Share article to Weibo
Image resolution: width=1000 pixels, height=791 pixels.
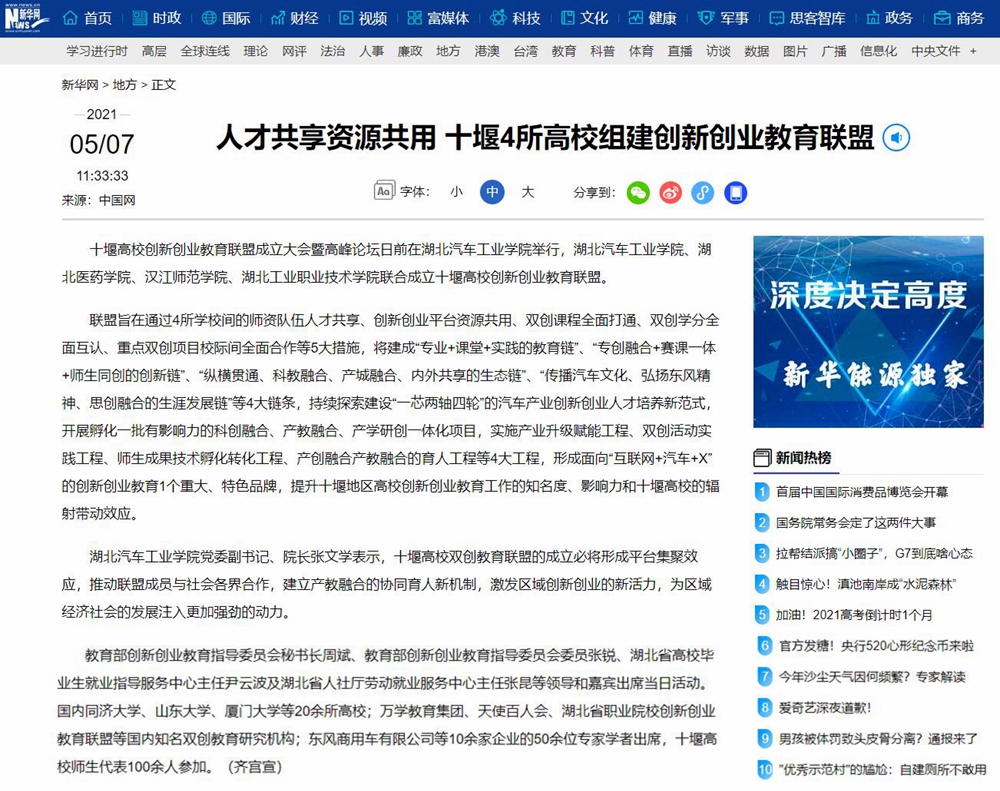[671, 193]
